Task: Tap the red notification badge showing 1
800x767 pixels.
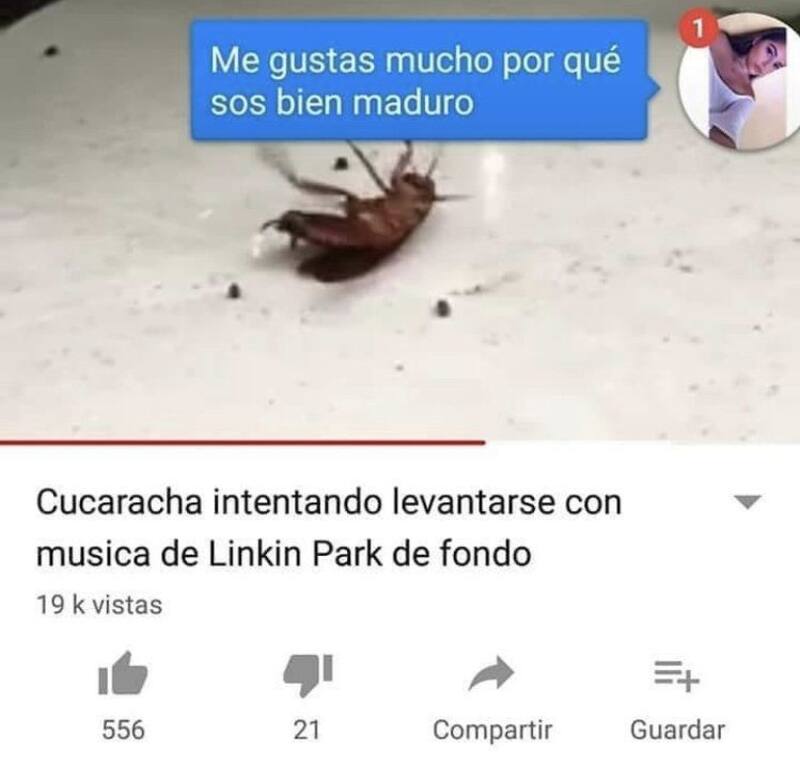Action: tap(699, 29)
